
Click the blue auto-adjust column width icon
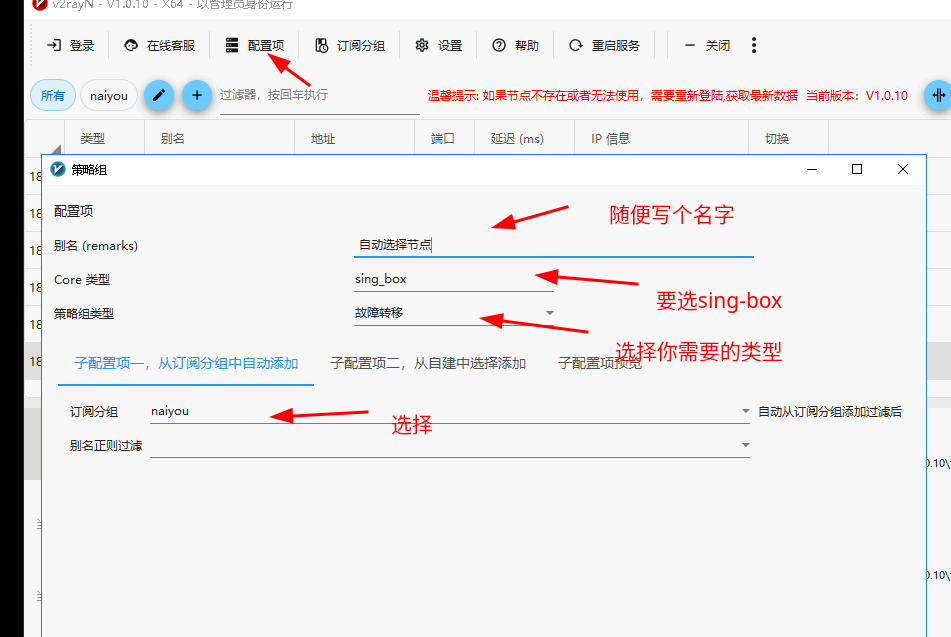938,95
